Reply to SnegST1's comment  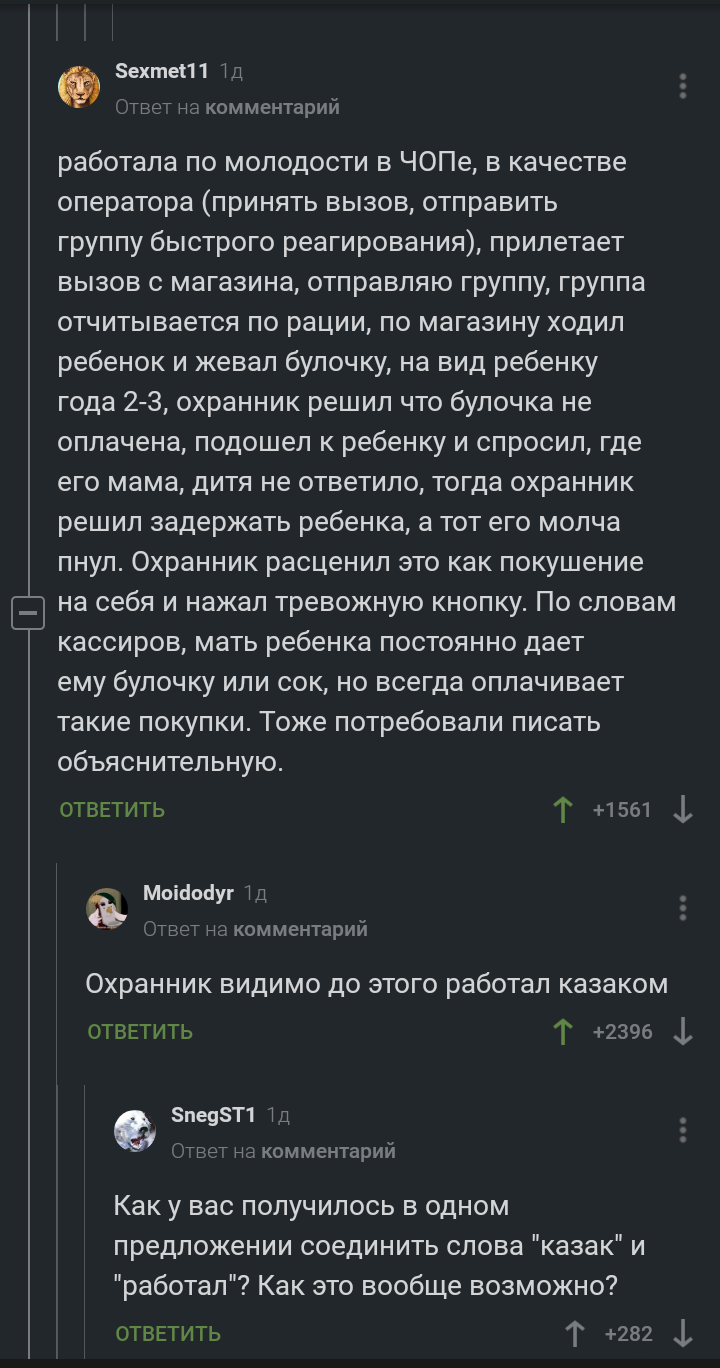point(168,1334)
